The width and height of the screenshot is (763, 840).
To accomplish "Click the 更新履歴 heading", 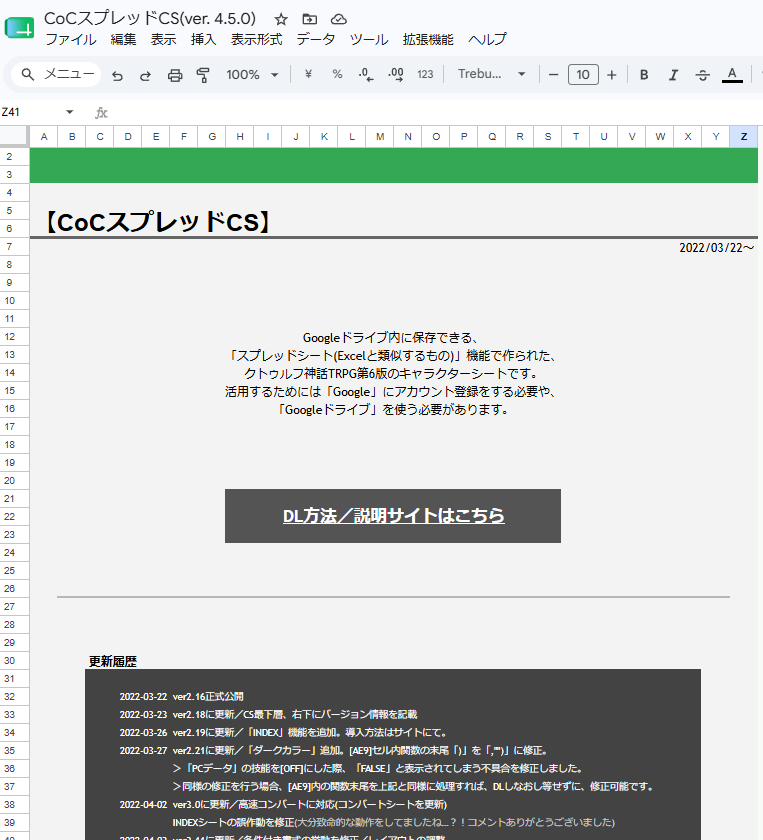I will click(x=113, y=662).
